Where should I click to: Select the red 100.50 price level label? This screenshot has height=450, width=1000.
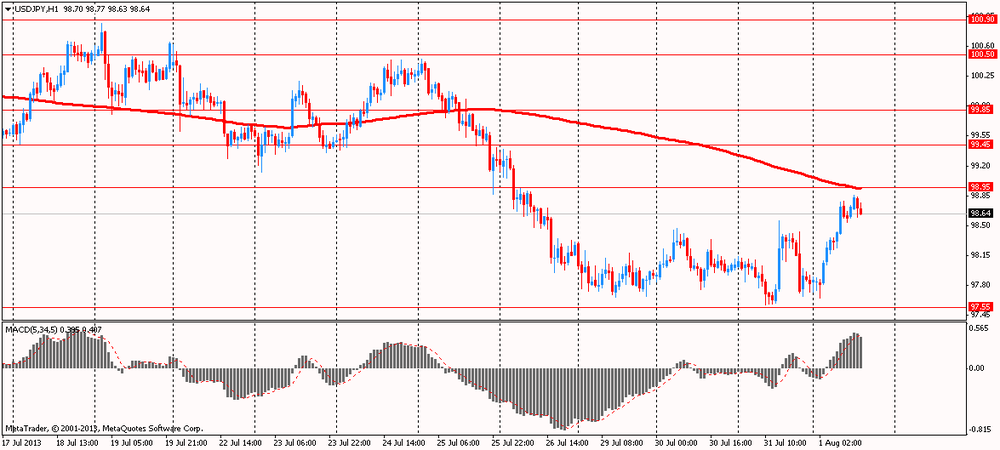pyautogui.click(x=981, y=55)
